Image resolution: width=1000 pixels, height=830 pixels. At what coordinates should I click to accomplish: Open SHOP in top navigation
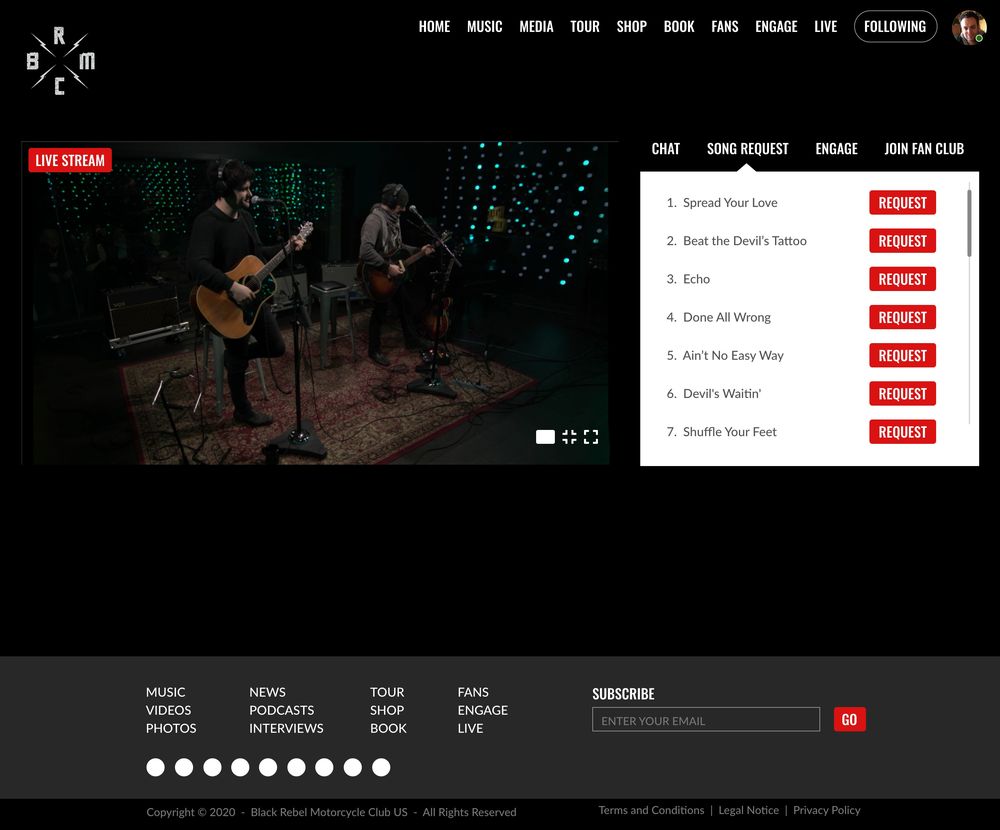631,26
